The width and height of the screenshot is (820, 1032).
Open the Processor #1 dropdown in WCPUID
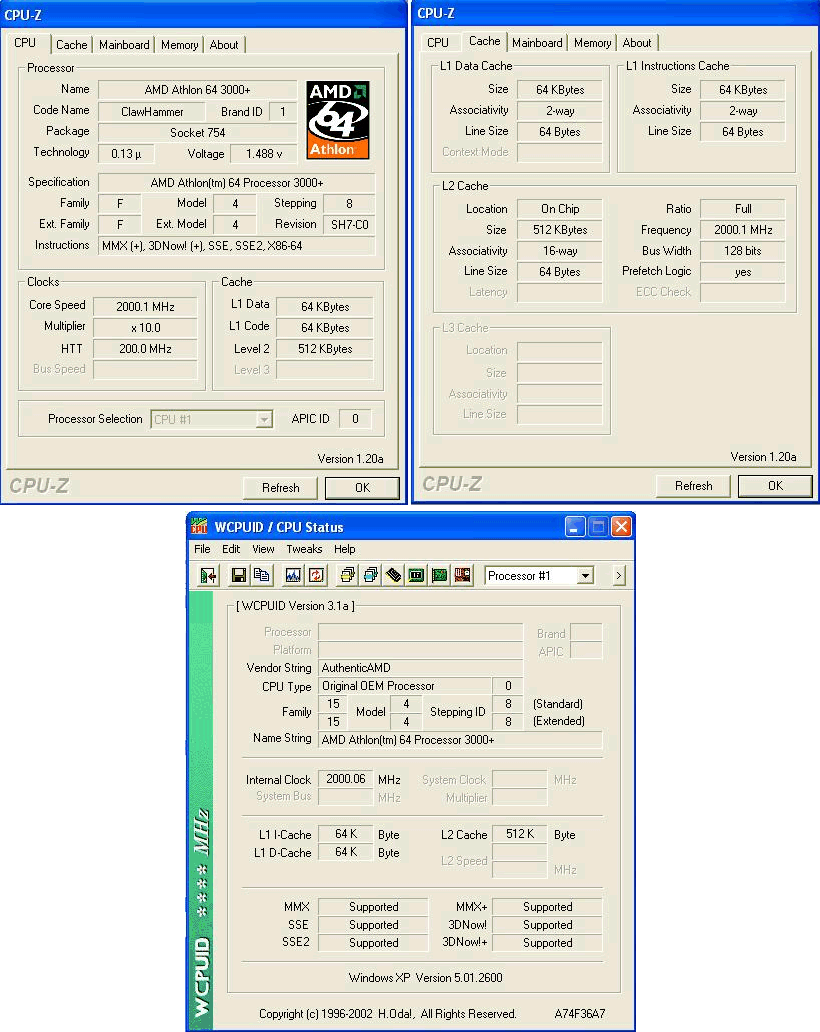[x=585, y=576]
